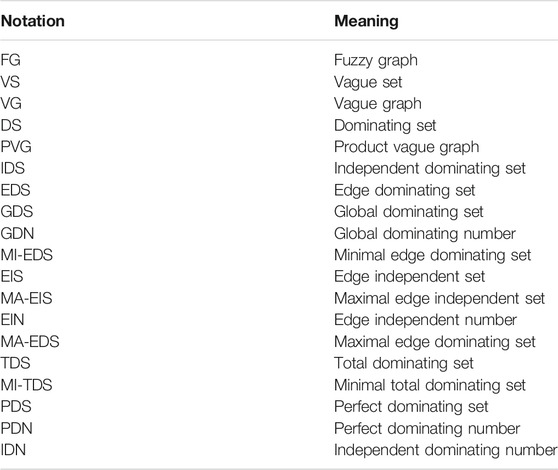Click Minimal total dominating set text
Screen dimensions: 558x470
coord(430,385)
